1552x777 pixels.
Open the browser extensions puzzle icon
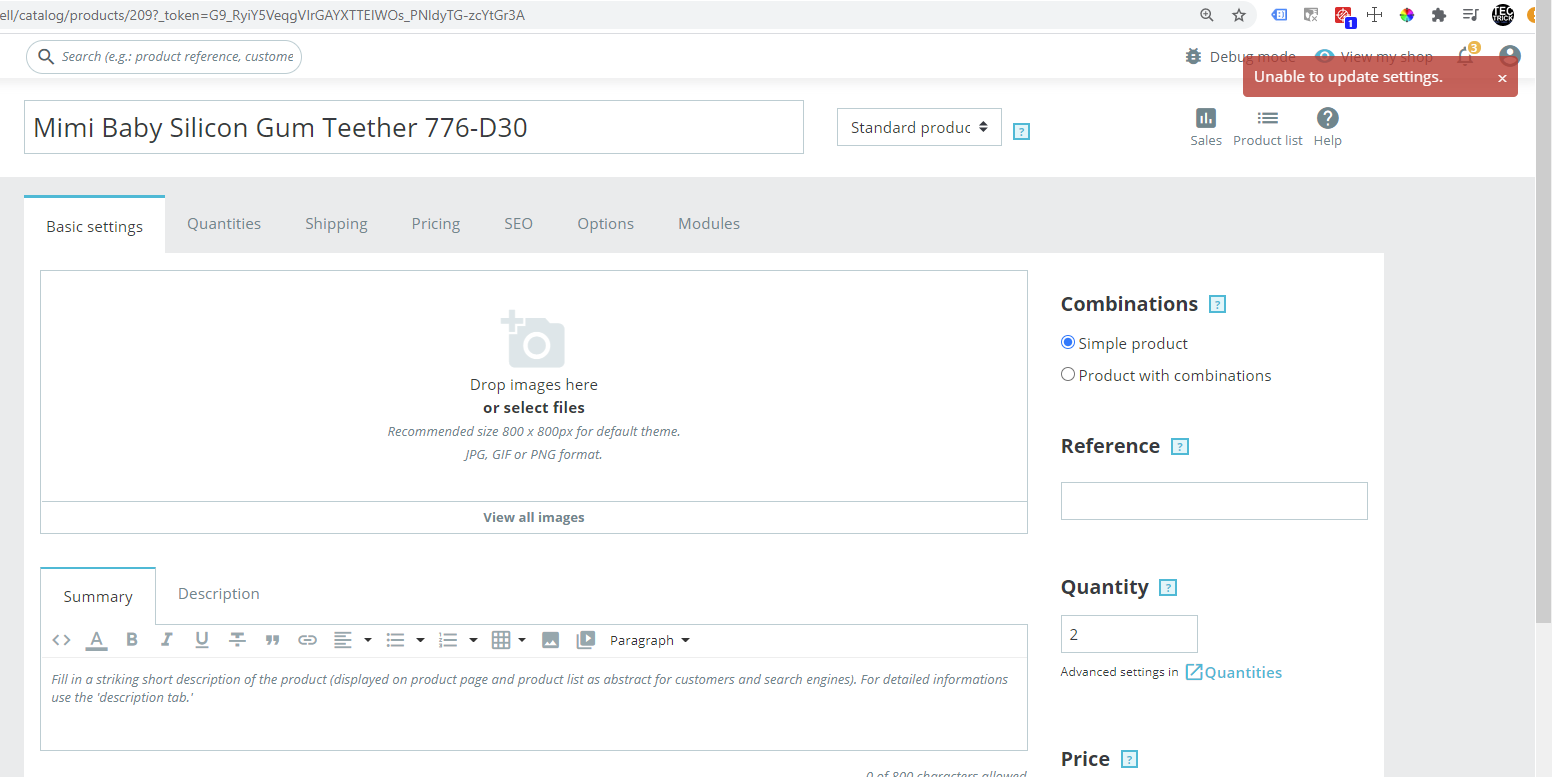click(x=1439, y=15)
